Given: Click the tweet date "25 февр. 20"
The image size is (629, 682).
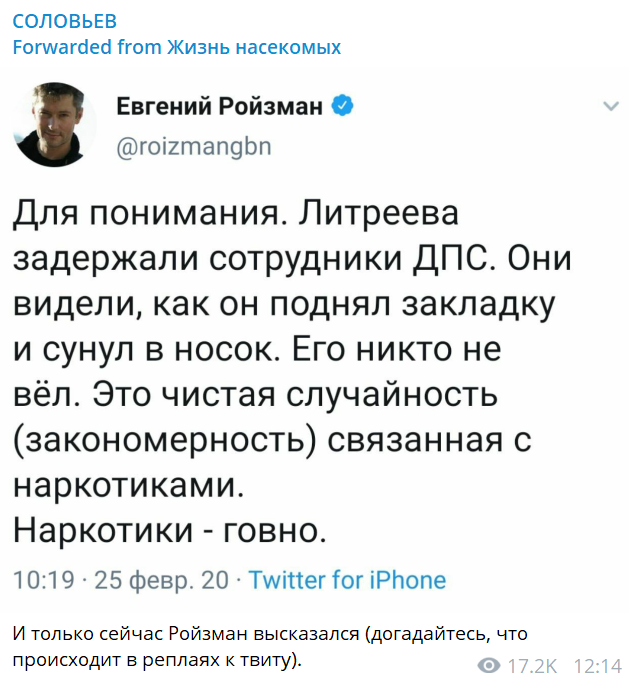Looking at the screenshot, I should pos(161,580).
